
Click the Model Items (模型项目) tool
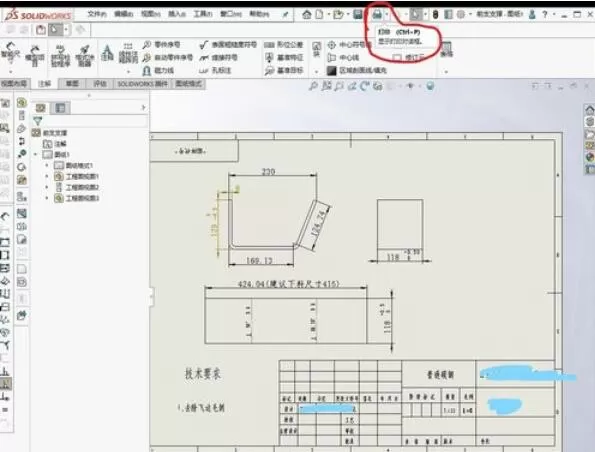pos(35,55)
